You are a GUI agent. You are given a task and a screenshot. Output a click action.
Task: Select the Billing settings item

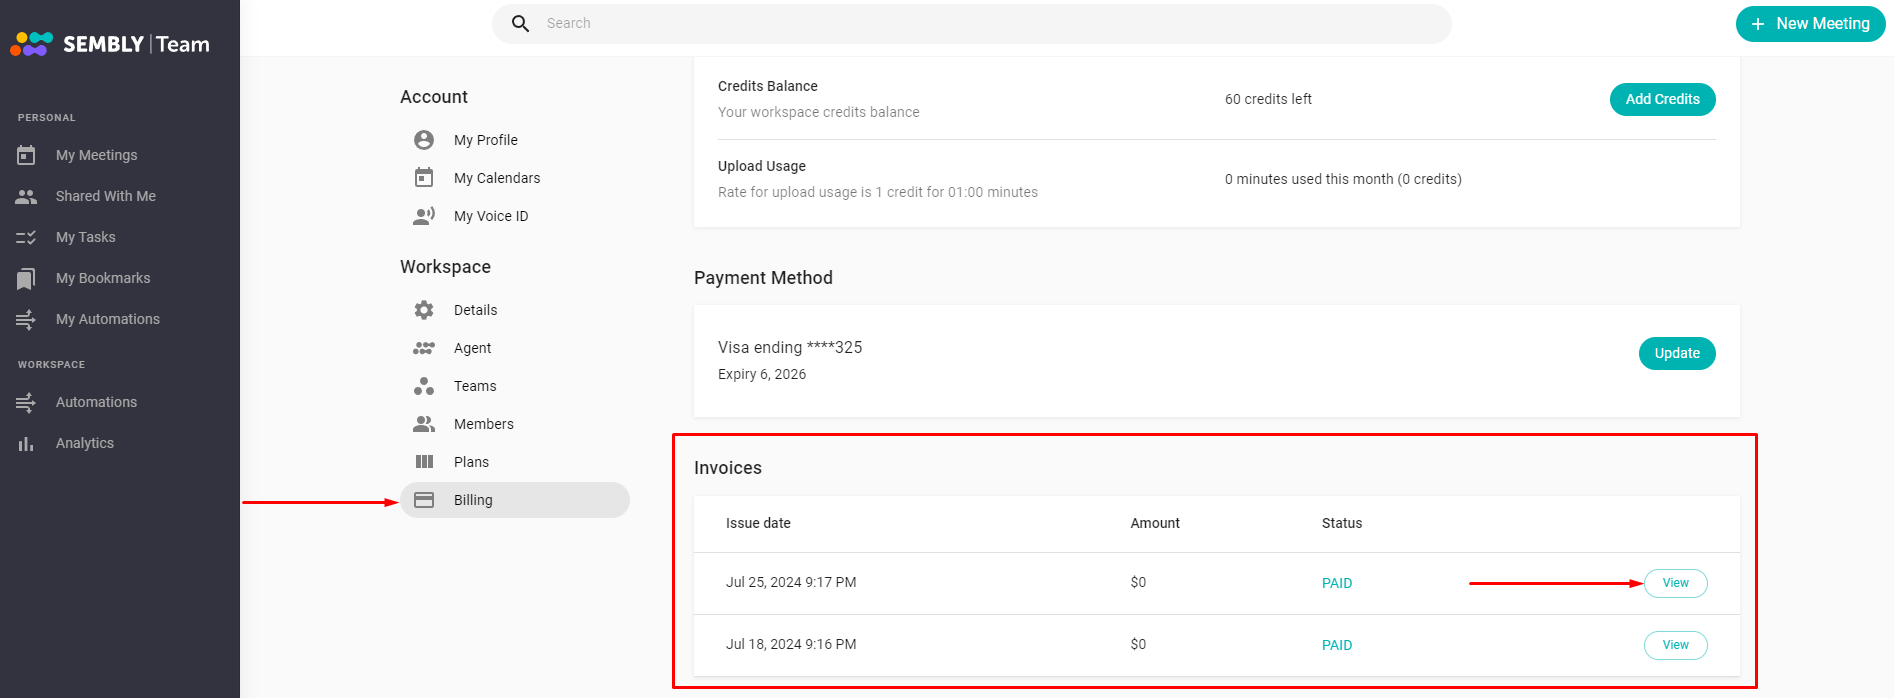[515, 500]
